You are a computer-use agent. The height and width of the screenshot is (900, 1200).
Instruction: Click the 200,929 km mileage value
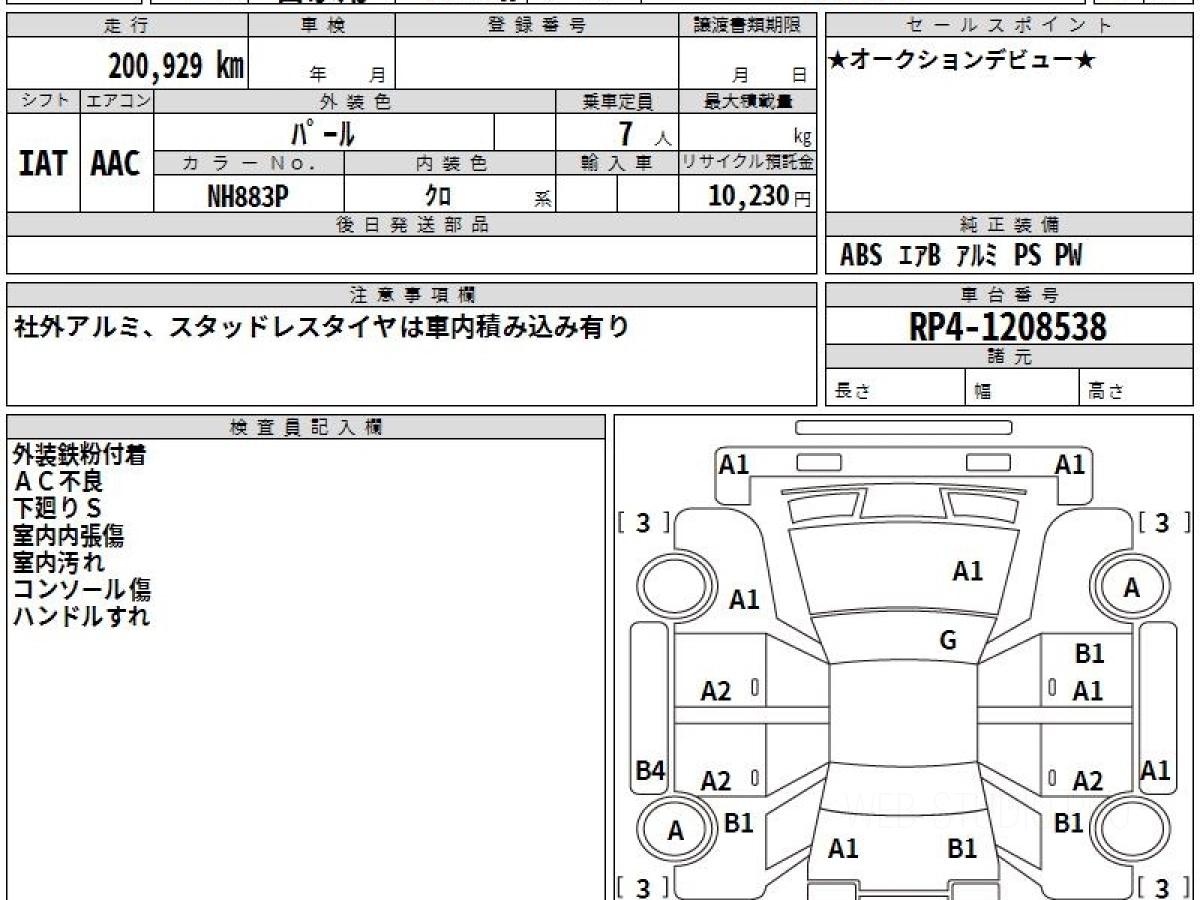[x=176, y=66]
